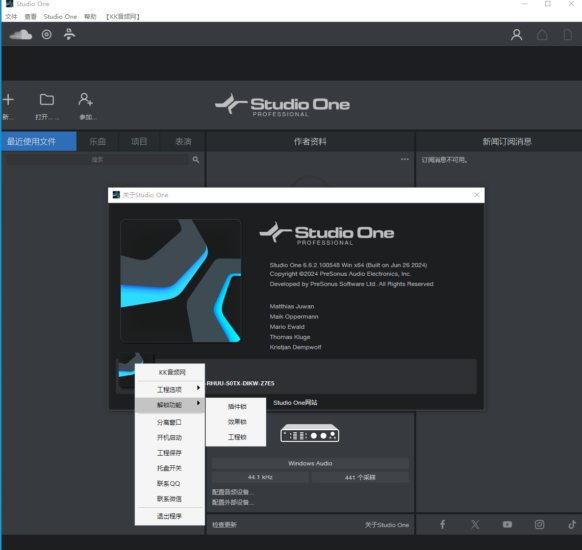This screenshot has width=582, height=550.
Task: Open the 441 个采样 buffer size selector
Action: pos(360,477)
